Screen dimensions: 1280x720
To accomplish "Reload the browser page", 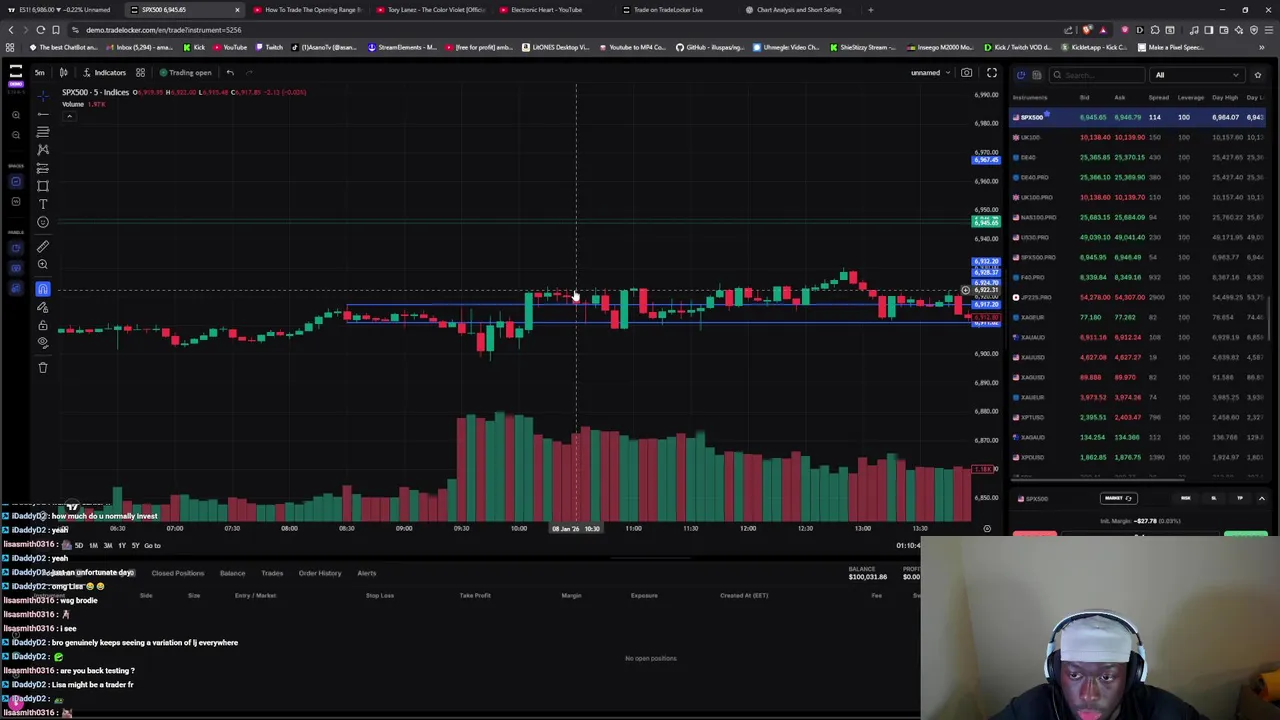I will click(x=40, y=30).
